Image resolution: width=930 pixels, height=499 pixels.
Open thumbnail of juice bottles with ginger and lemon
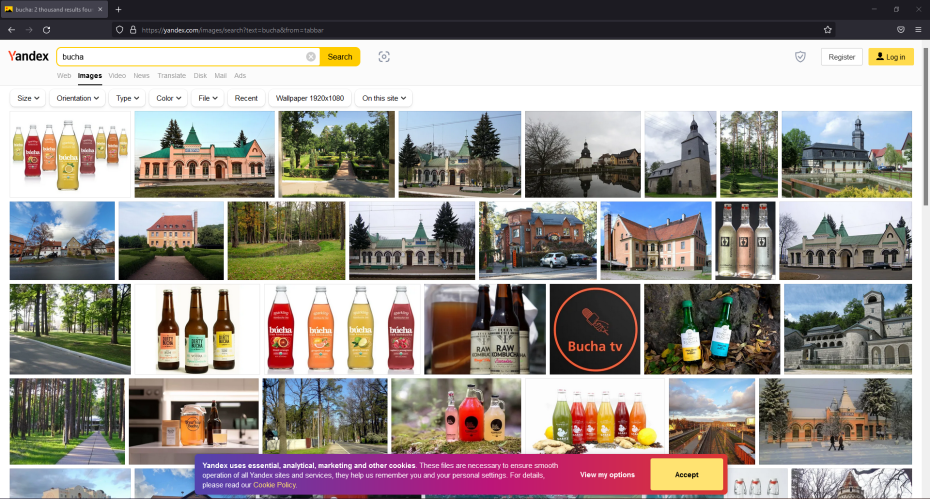[x=595, y=417]
